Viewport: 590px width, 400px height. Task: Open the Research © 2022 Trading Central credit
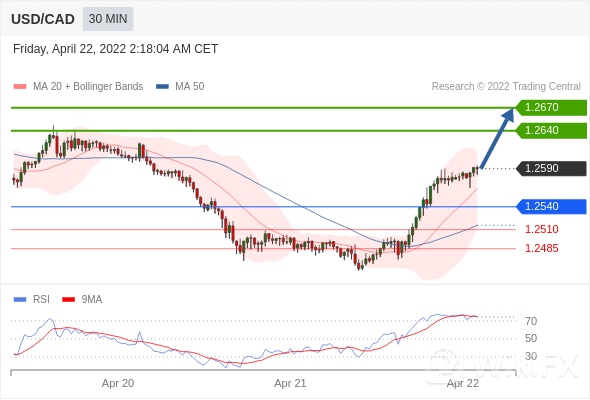pyautogui.click(x=506, y=87)
